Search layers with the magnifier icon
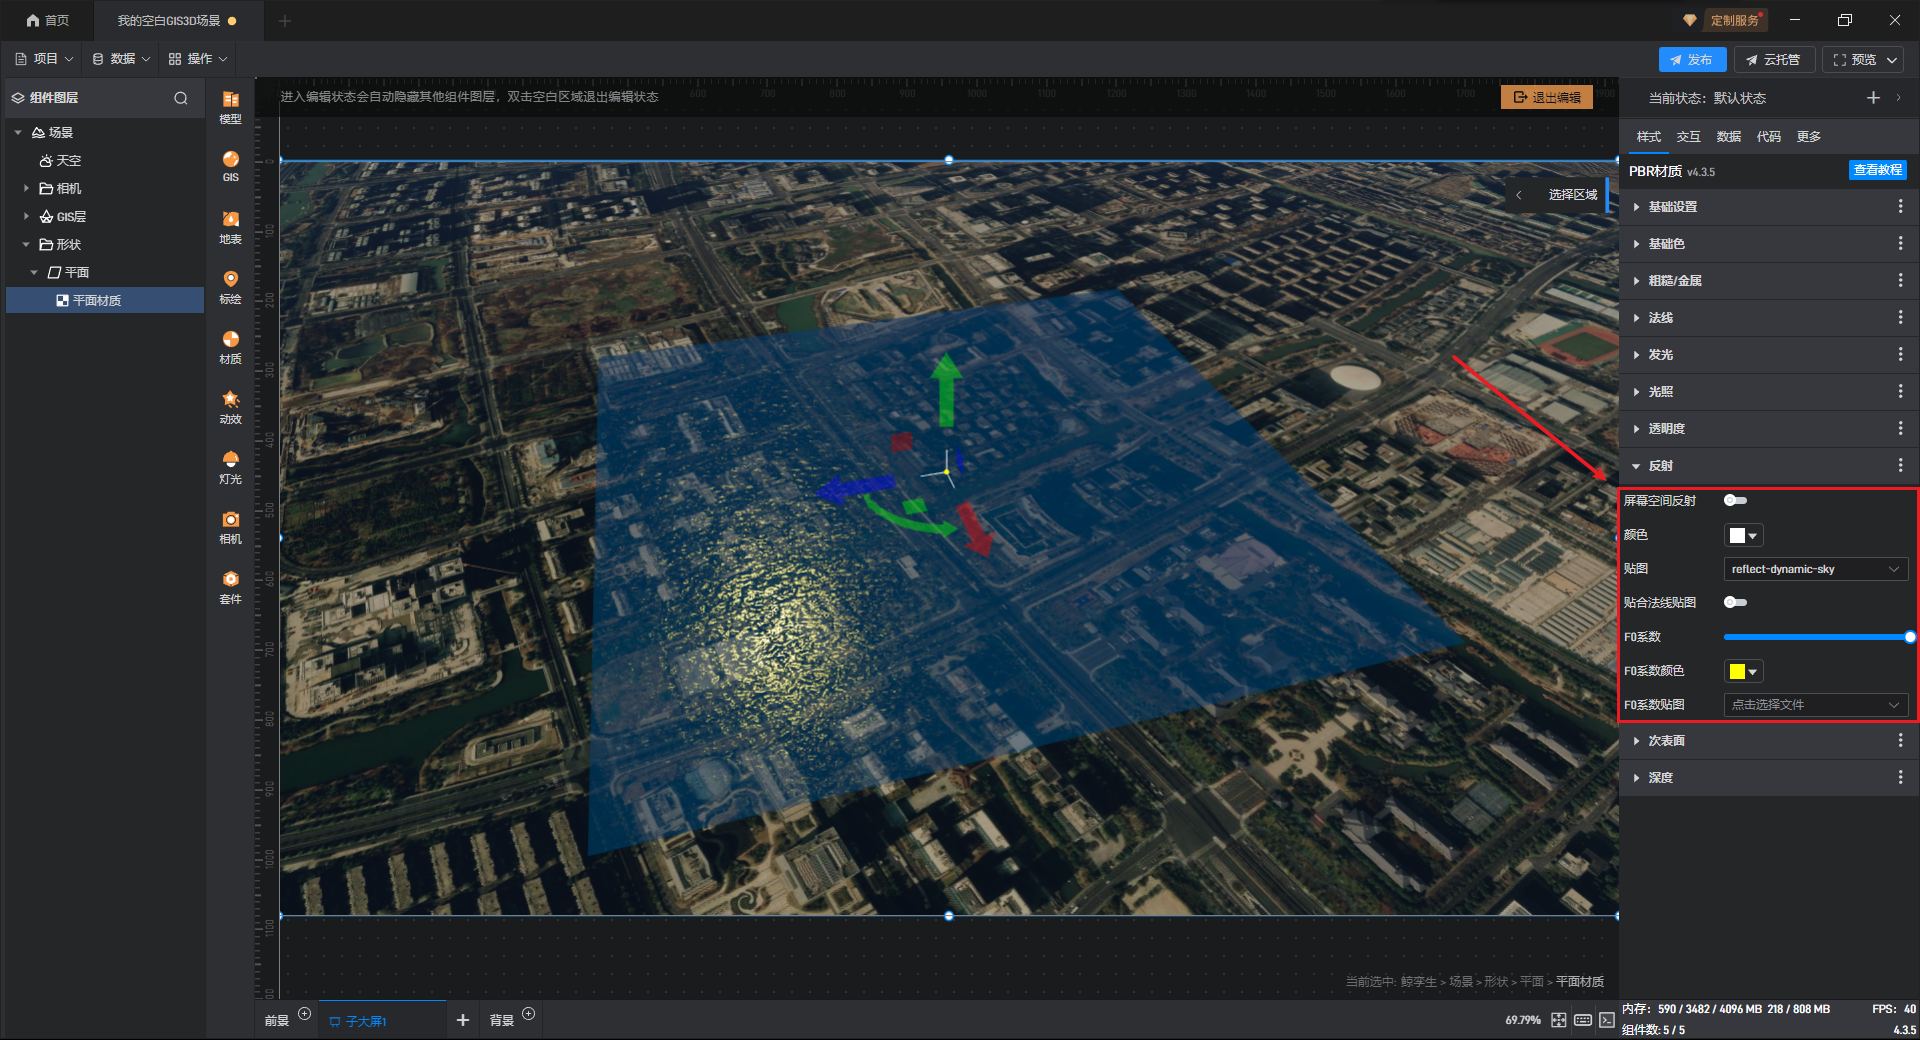 tap(181, 98)
